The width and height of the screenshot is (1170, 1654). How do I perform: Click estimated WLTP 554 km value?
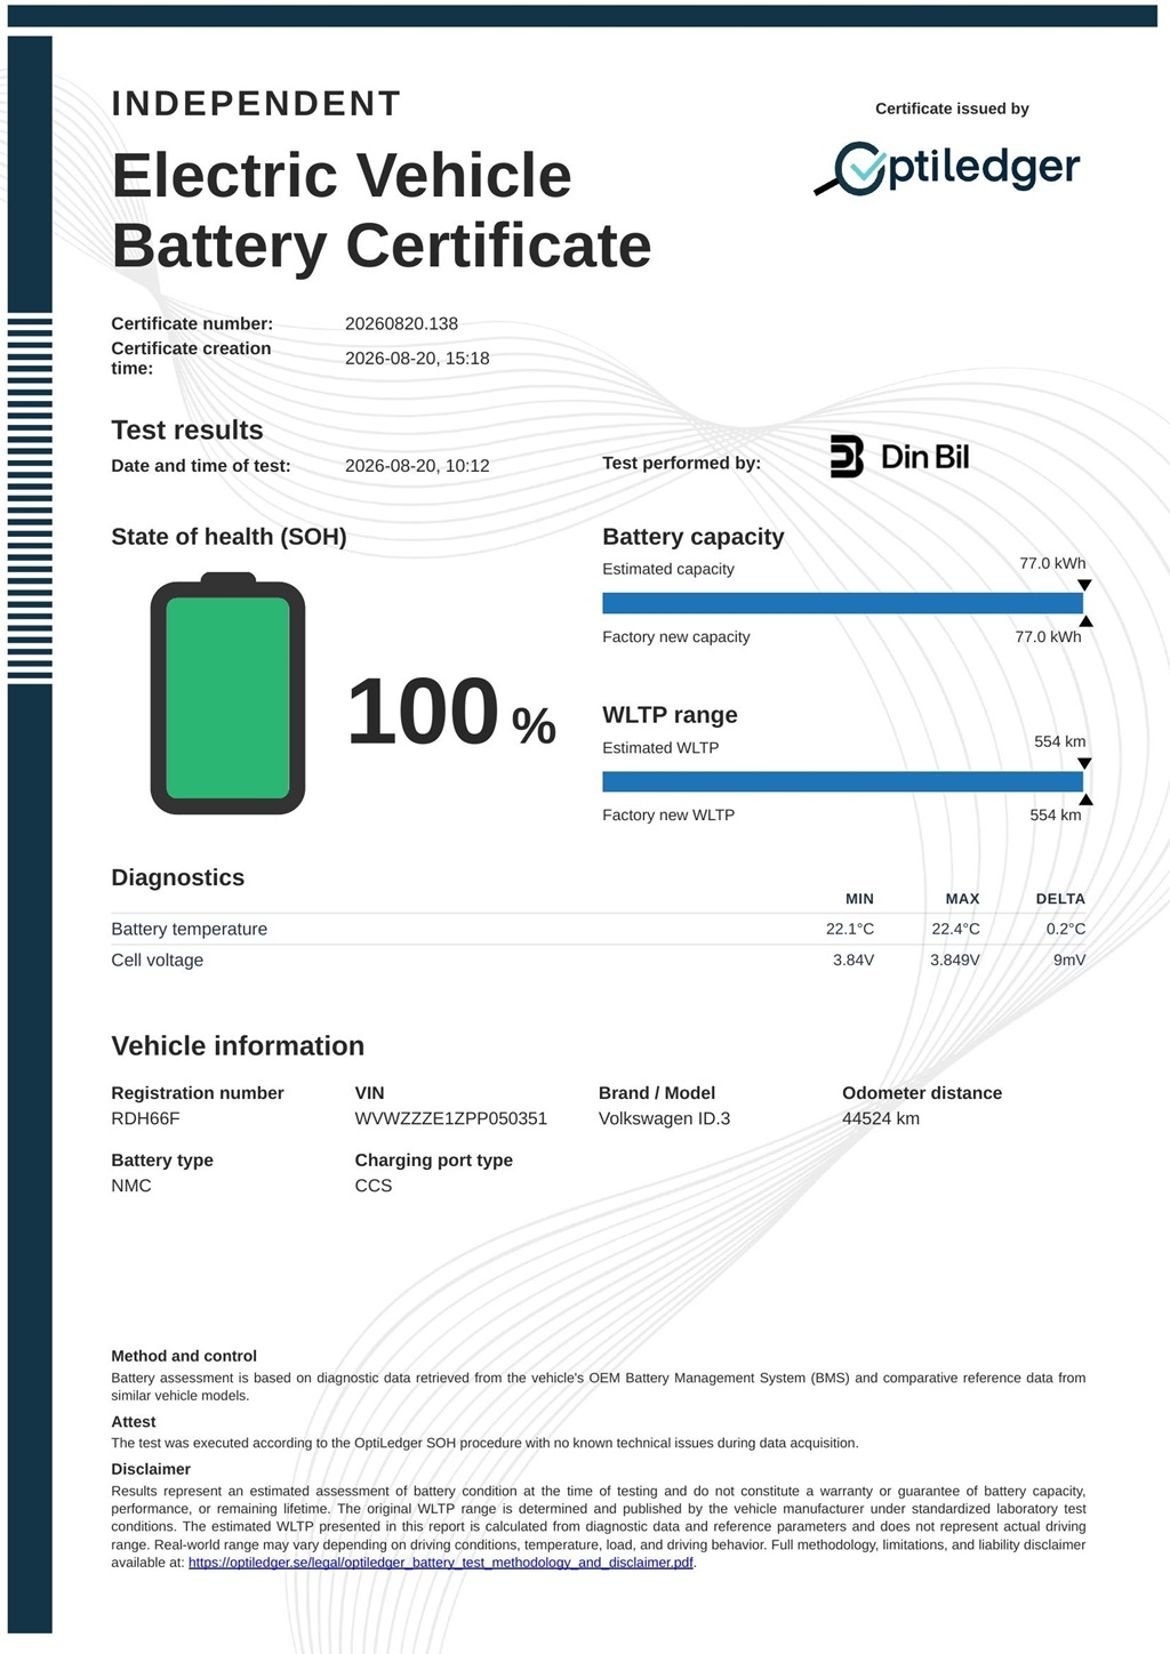[x=1060, y=741]
